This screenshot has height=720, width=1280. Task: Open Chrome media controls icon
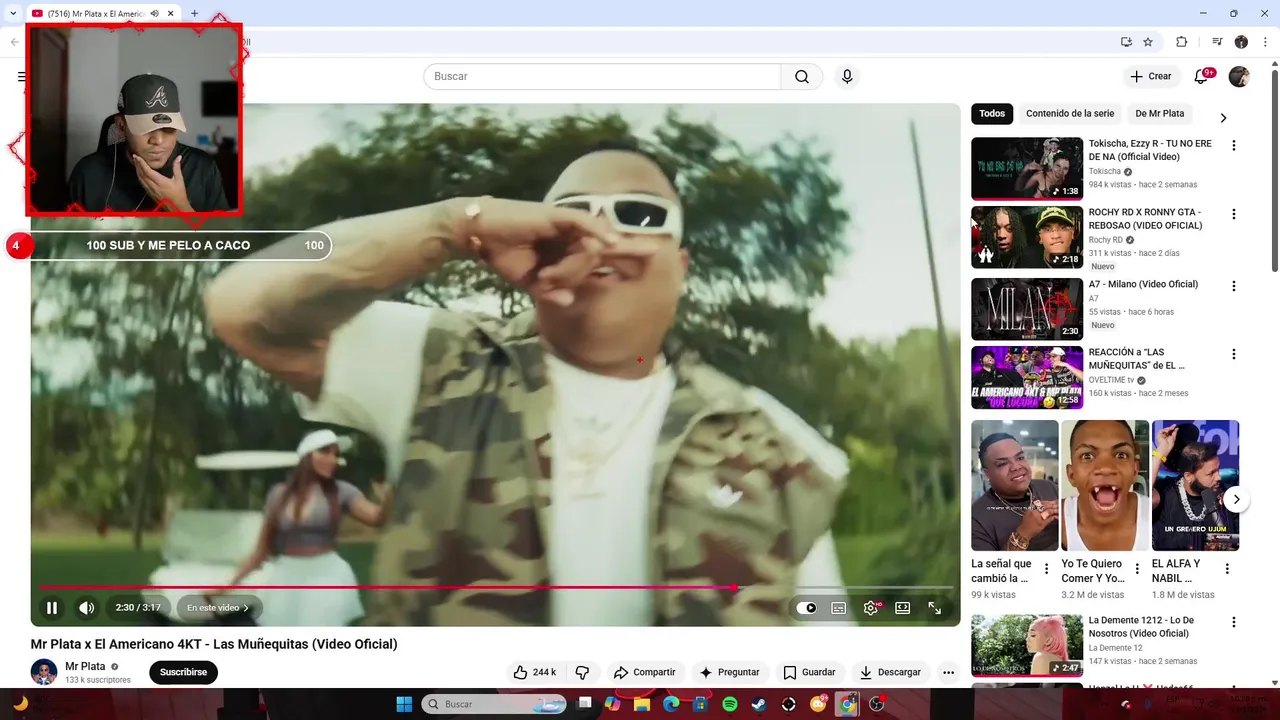(x=1217, y=42)
